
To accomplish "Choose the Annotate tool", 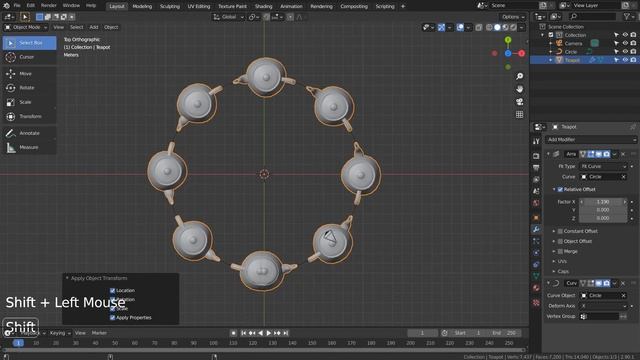I will (x=29, y=133).
